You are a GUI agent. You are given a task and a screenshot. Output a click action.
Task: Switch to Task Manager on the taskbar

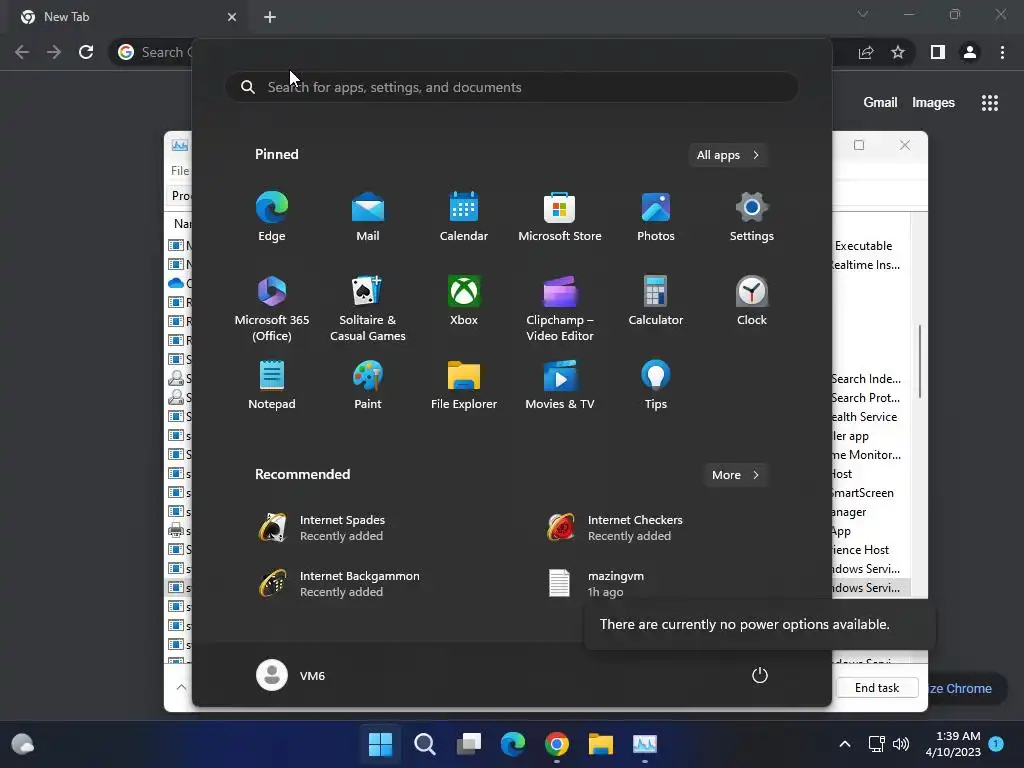click(x=645, y=744)
